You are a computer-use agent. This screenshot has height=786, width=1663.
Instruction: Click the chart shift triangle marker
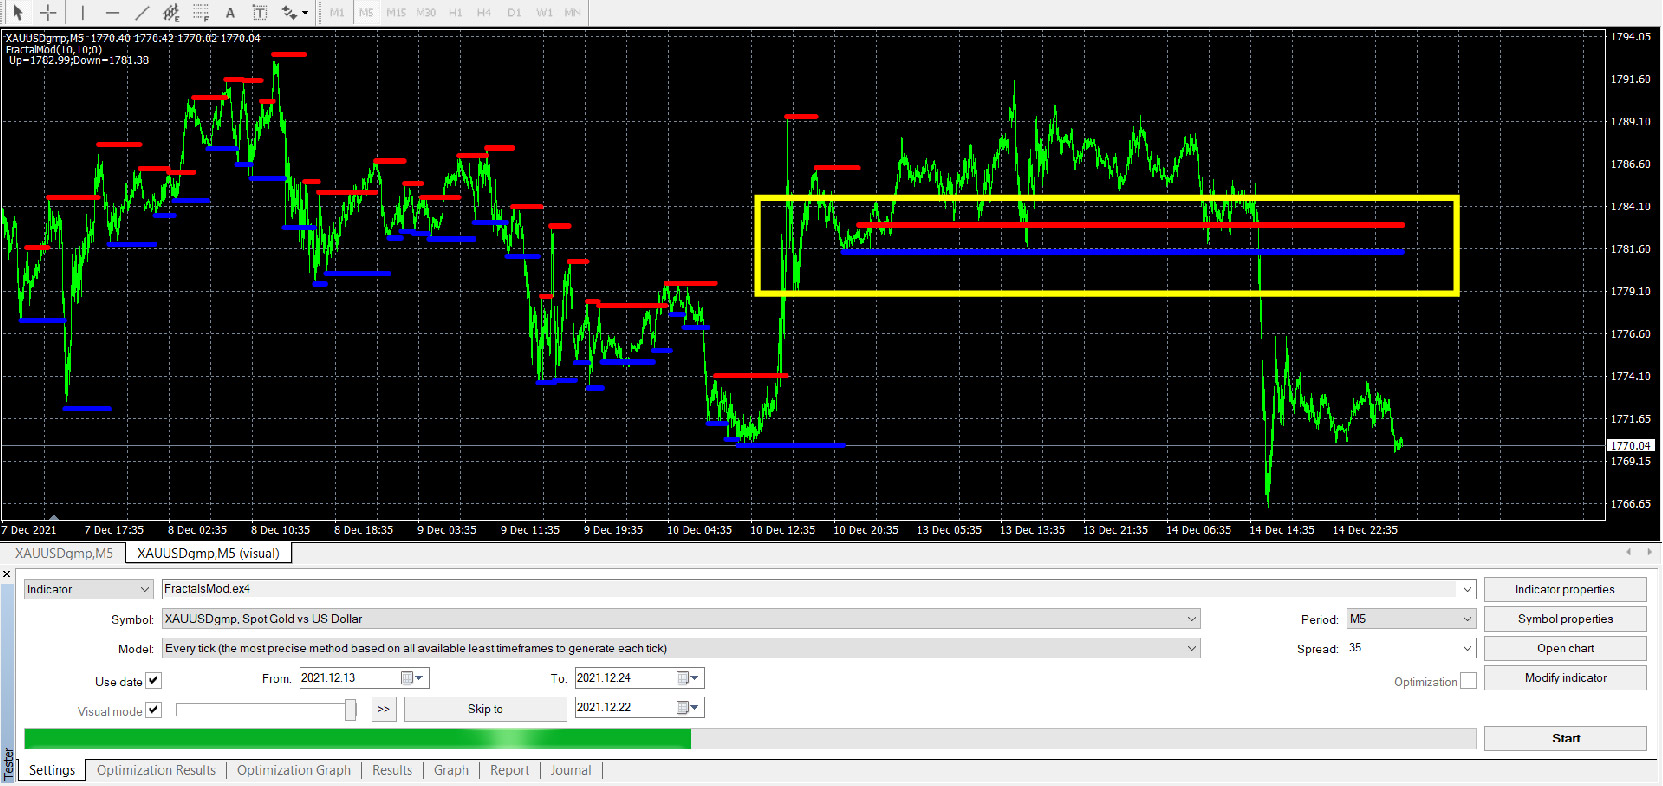(53, 518)
